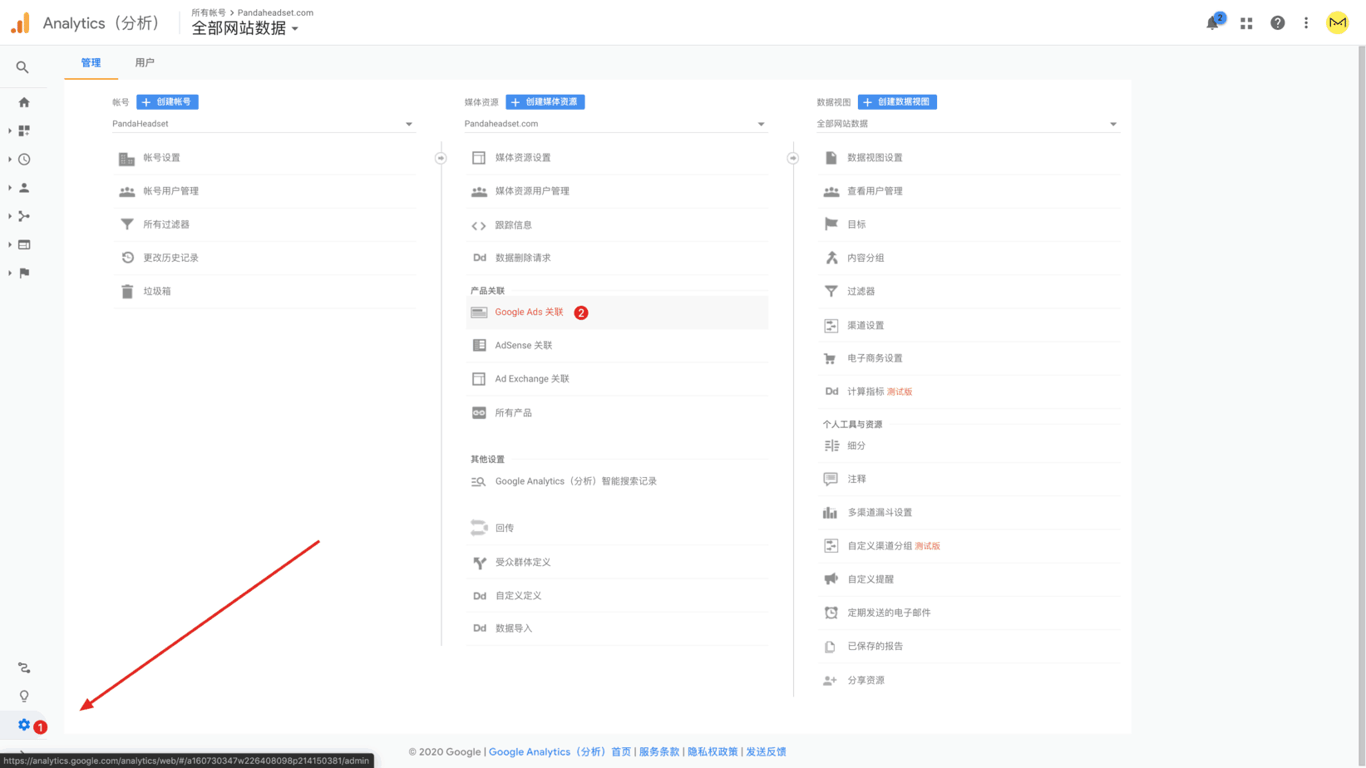Open the three-dot more options menu
1366x768 pixels.
(1306, 23)
